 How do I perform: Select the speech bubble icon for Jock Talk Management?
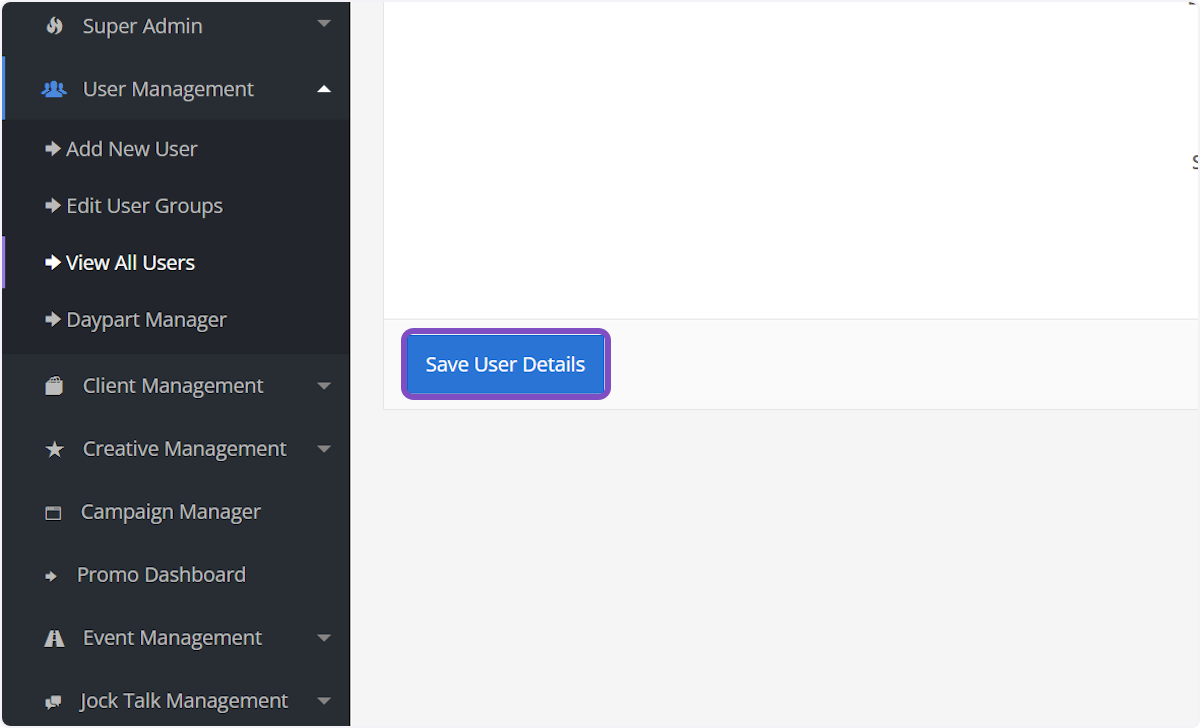click(x=53, y=700)
